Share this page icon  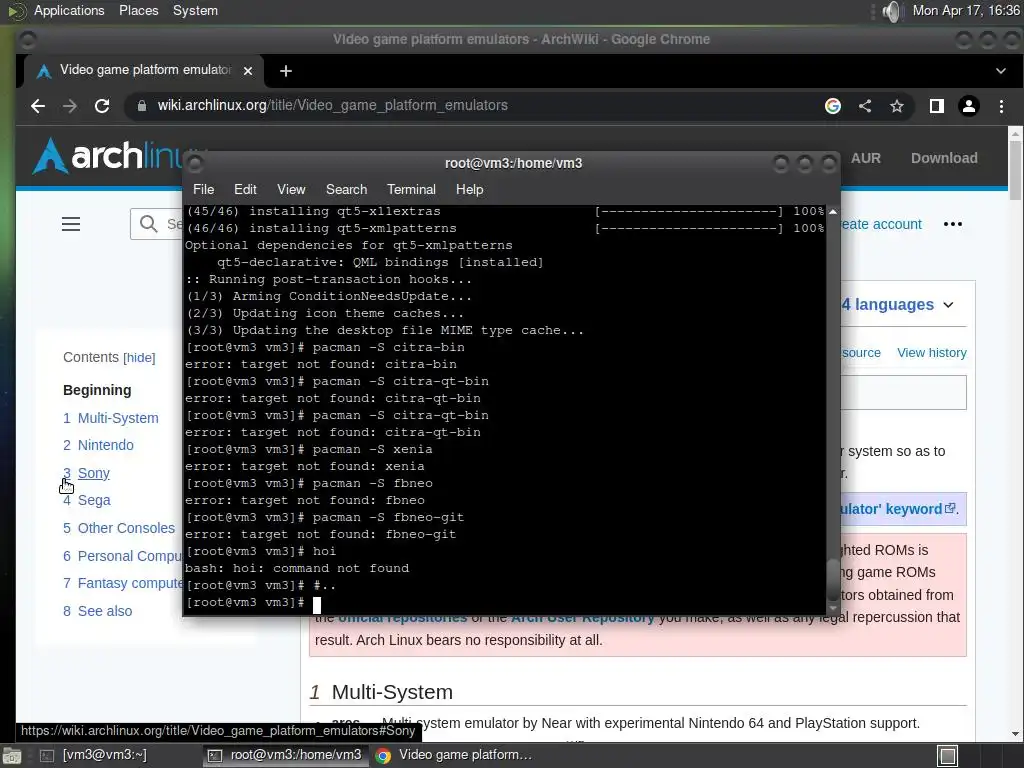click(x=865, y=106)
